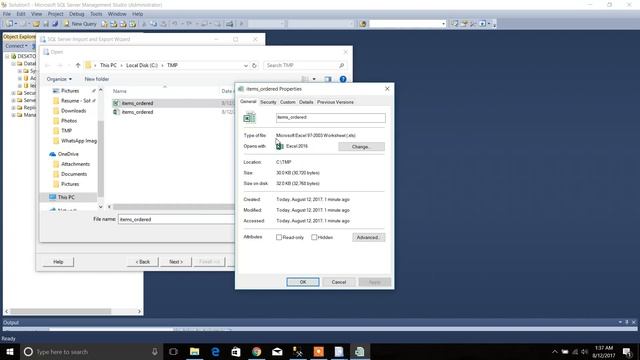Open the Organize dropdown menu

pyautogui.click(x=59, y=79)
